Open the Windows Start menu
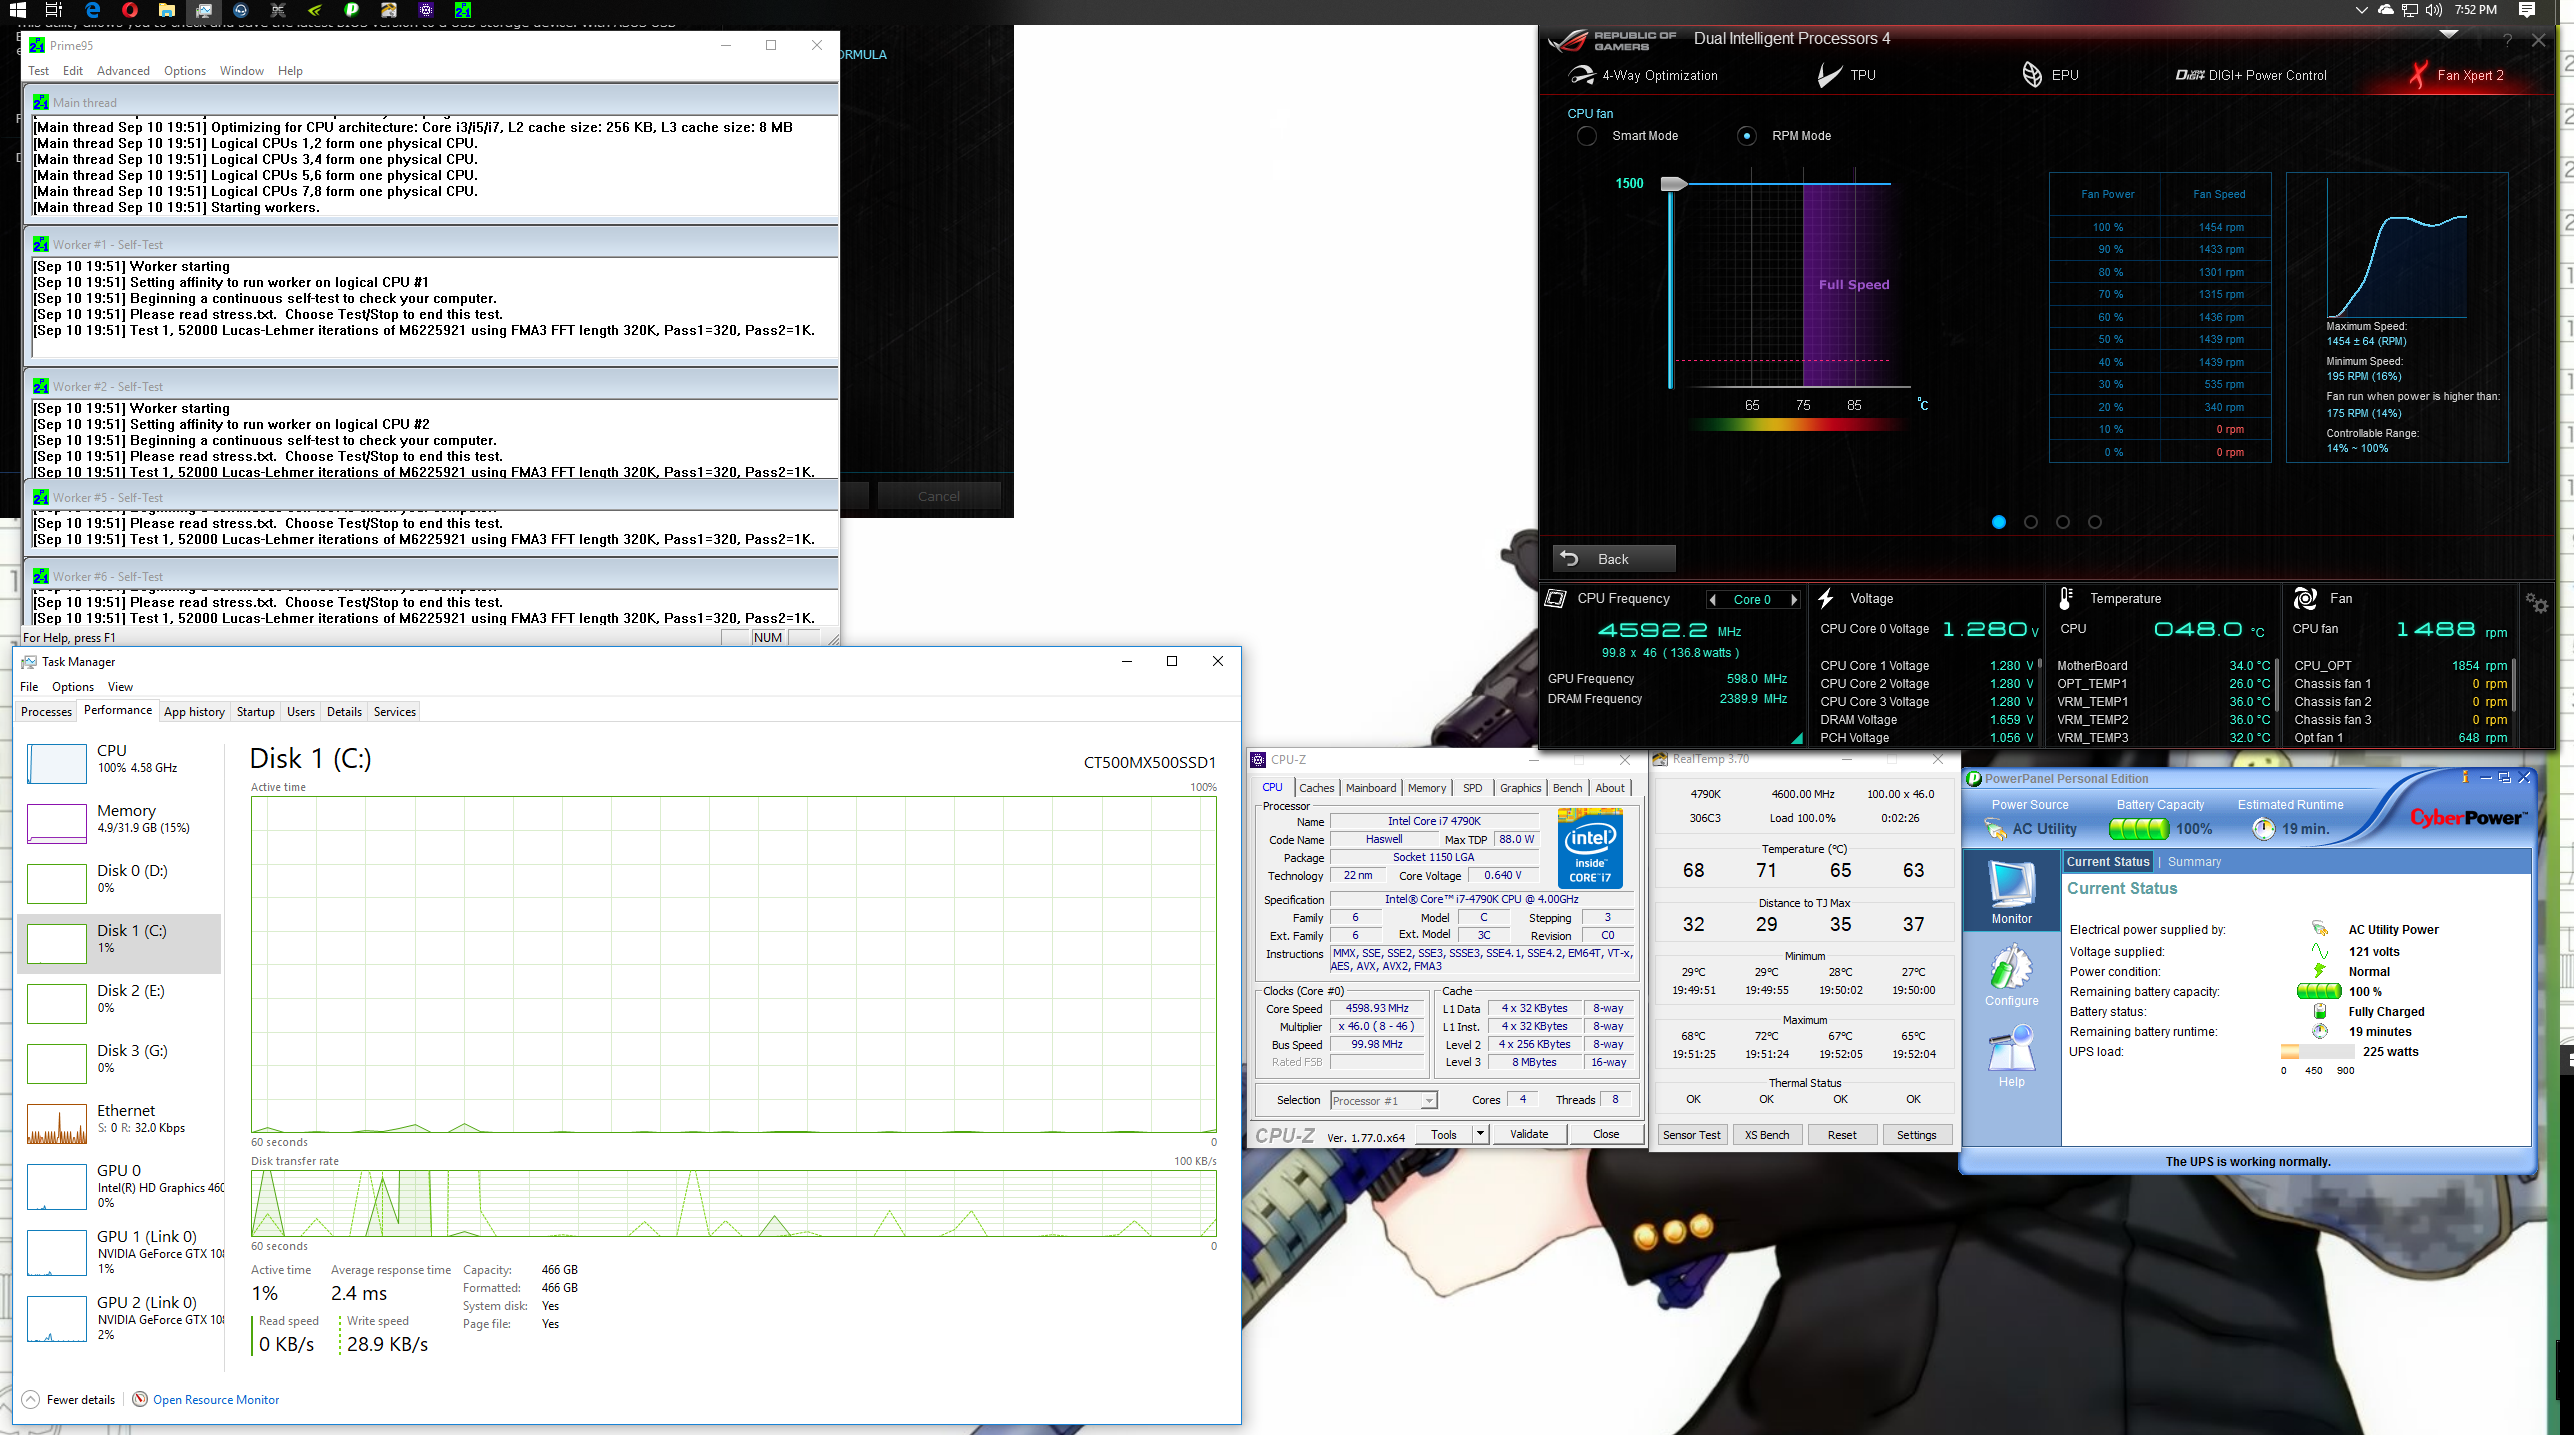 point(17,10)
